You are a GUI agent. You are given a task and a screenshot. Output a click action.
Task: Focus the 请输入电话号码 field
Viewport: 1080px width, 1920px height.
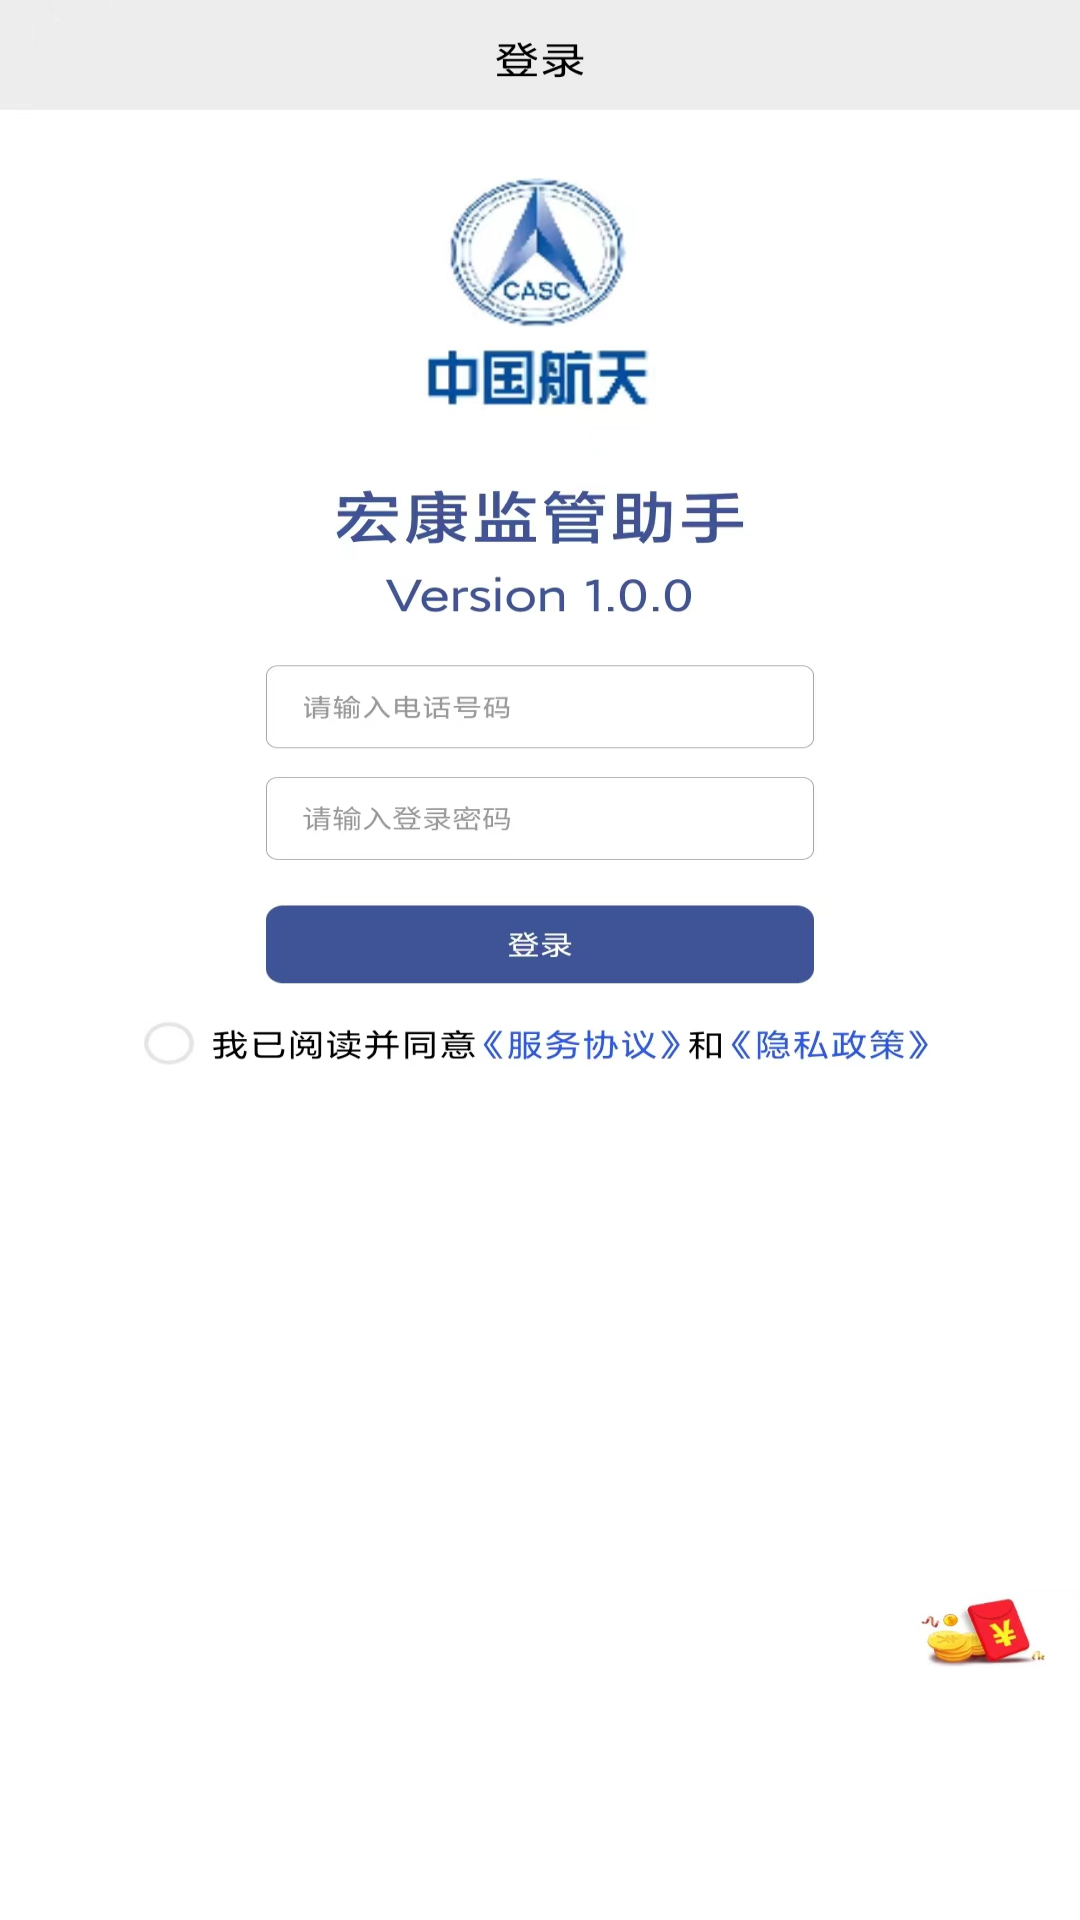[540, 707]
